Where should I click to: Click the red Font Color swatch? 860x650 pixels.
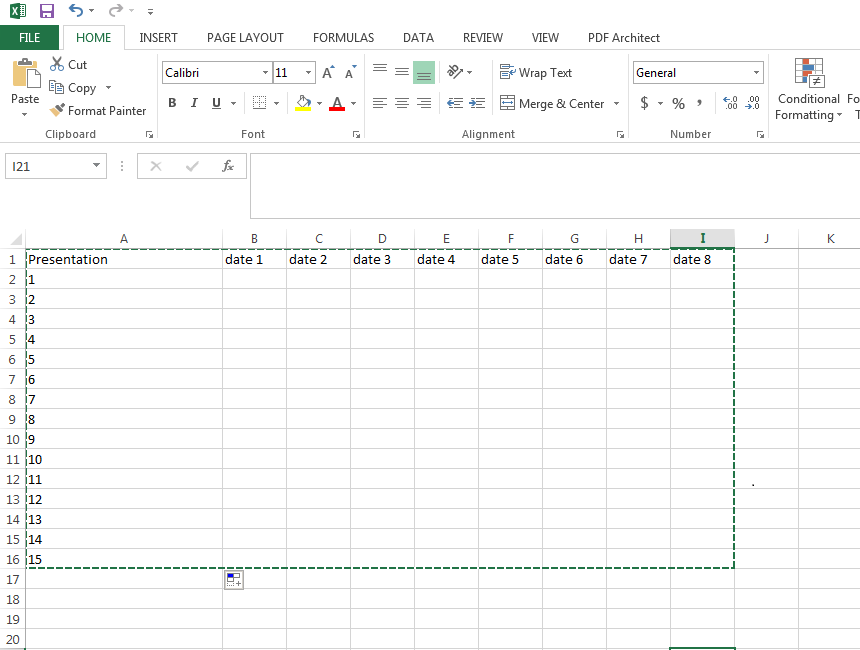[x=339, y=110]
